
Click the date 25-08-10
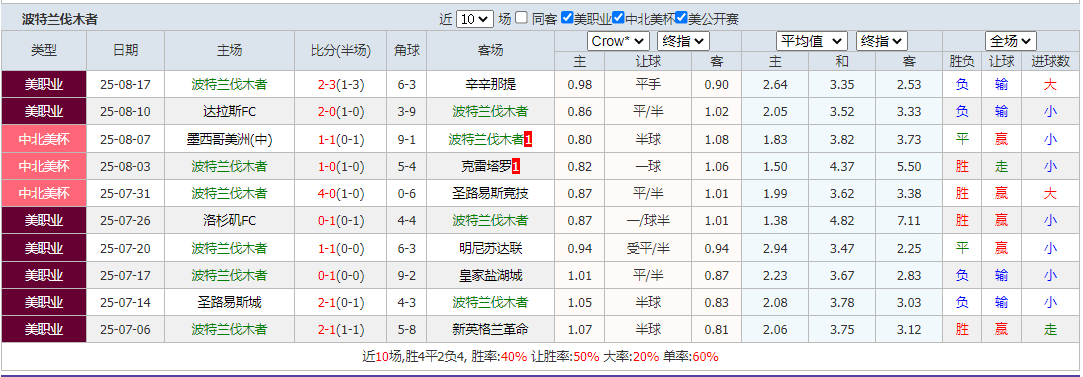pyautogui.click(x=126, y=112)
